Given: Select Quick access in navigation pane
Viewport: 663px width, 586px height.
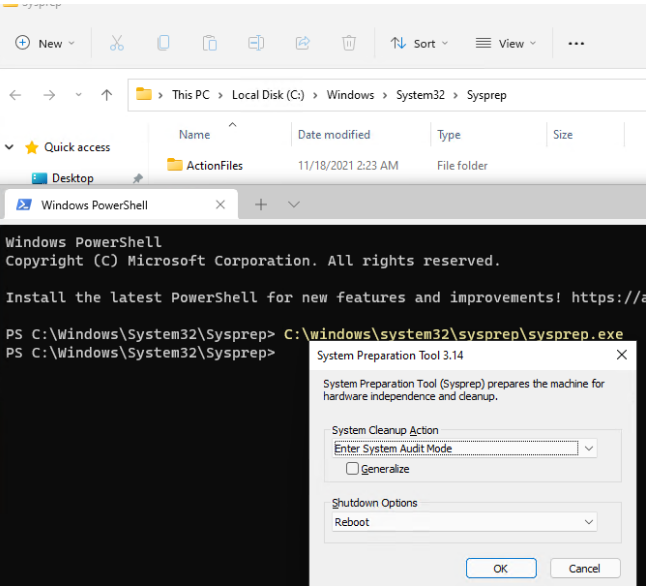Looking at the screenshot, I should coord(77,147).
